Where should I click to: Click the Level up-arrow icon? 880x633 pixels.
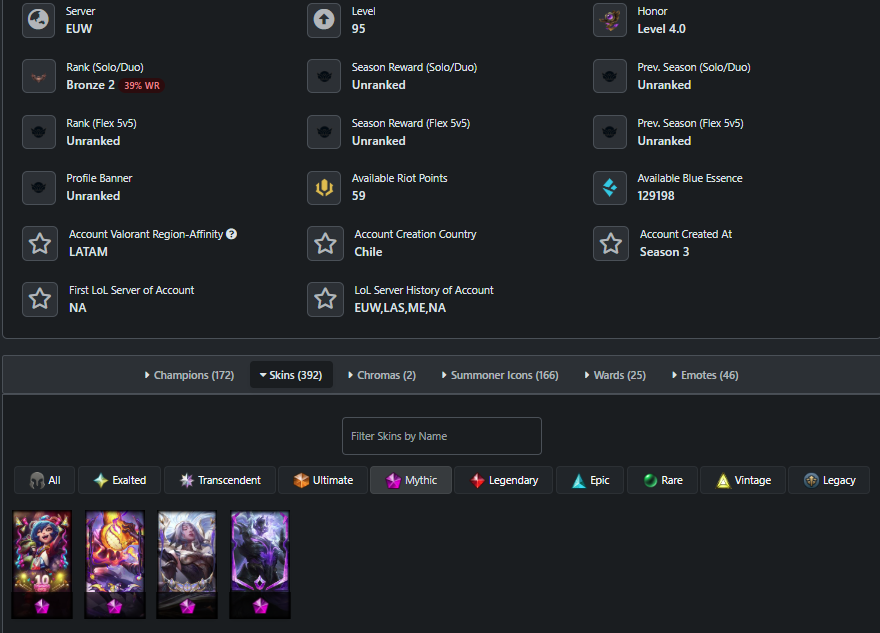point(324,20)
